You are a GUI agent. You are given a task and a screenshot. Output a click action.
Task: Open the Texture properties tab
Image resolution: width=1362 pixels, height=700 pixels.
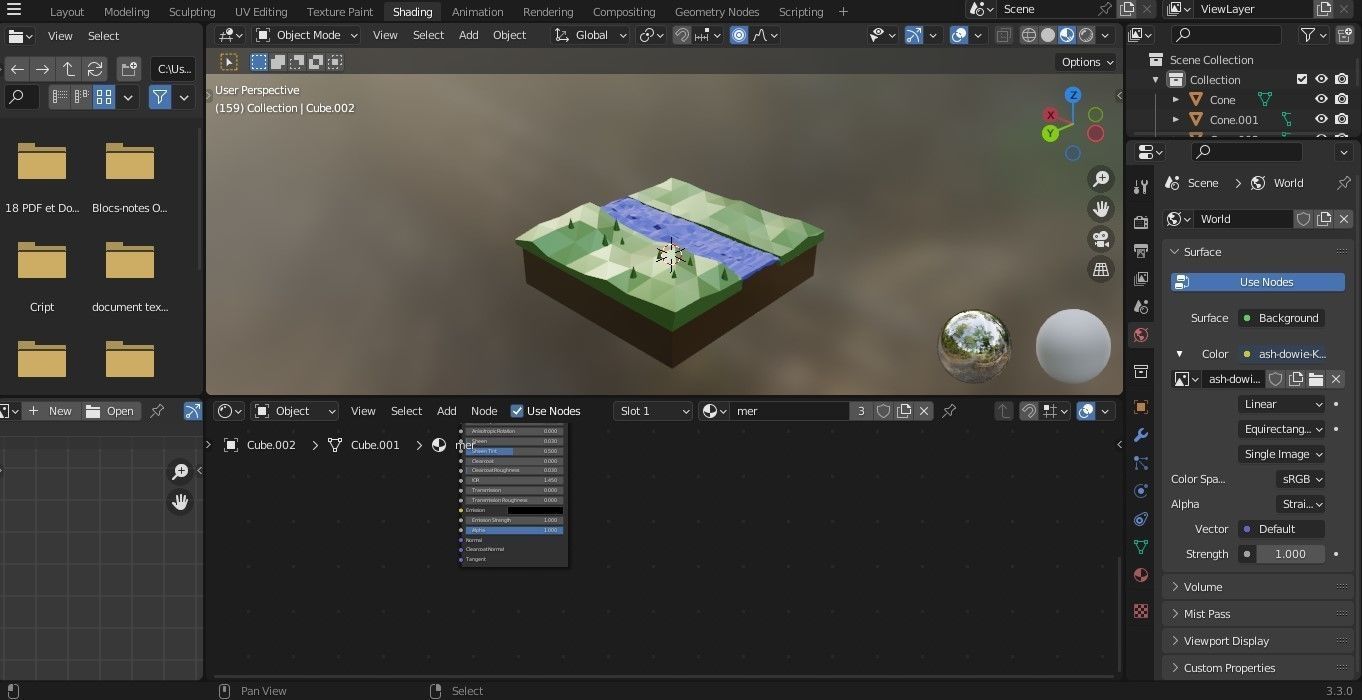[1141, 610]
